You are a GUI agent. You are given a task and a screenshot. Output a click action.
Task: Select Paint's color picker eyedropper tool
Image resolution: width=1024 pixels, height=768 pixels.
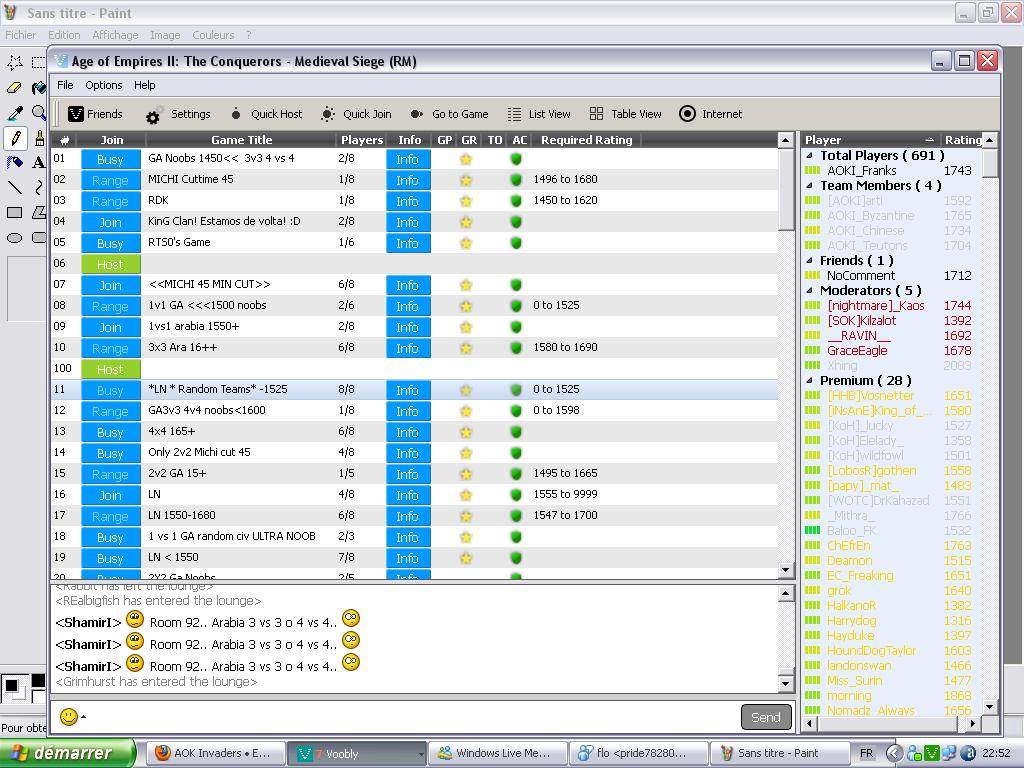pos(15,113)
